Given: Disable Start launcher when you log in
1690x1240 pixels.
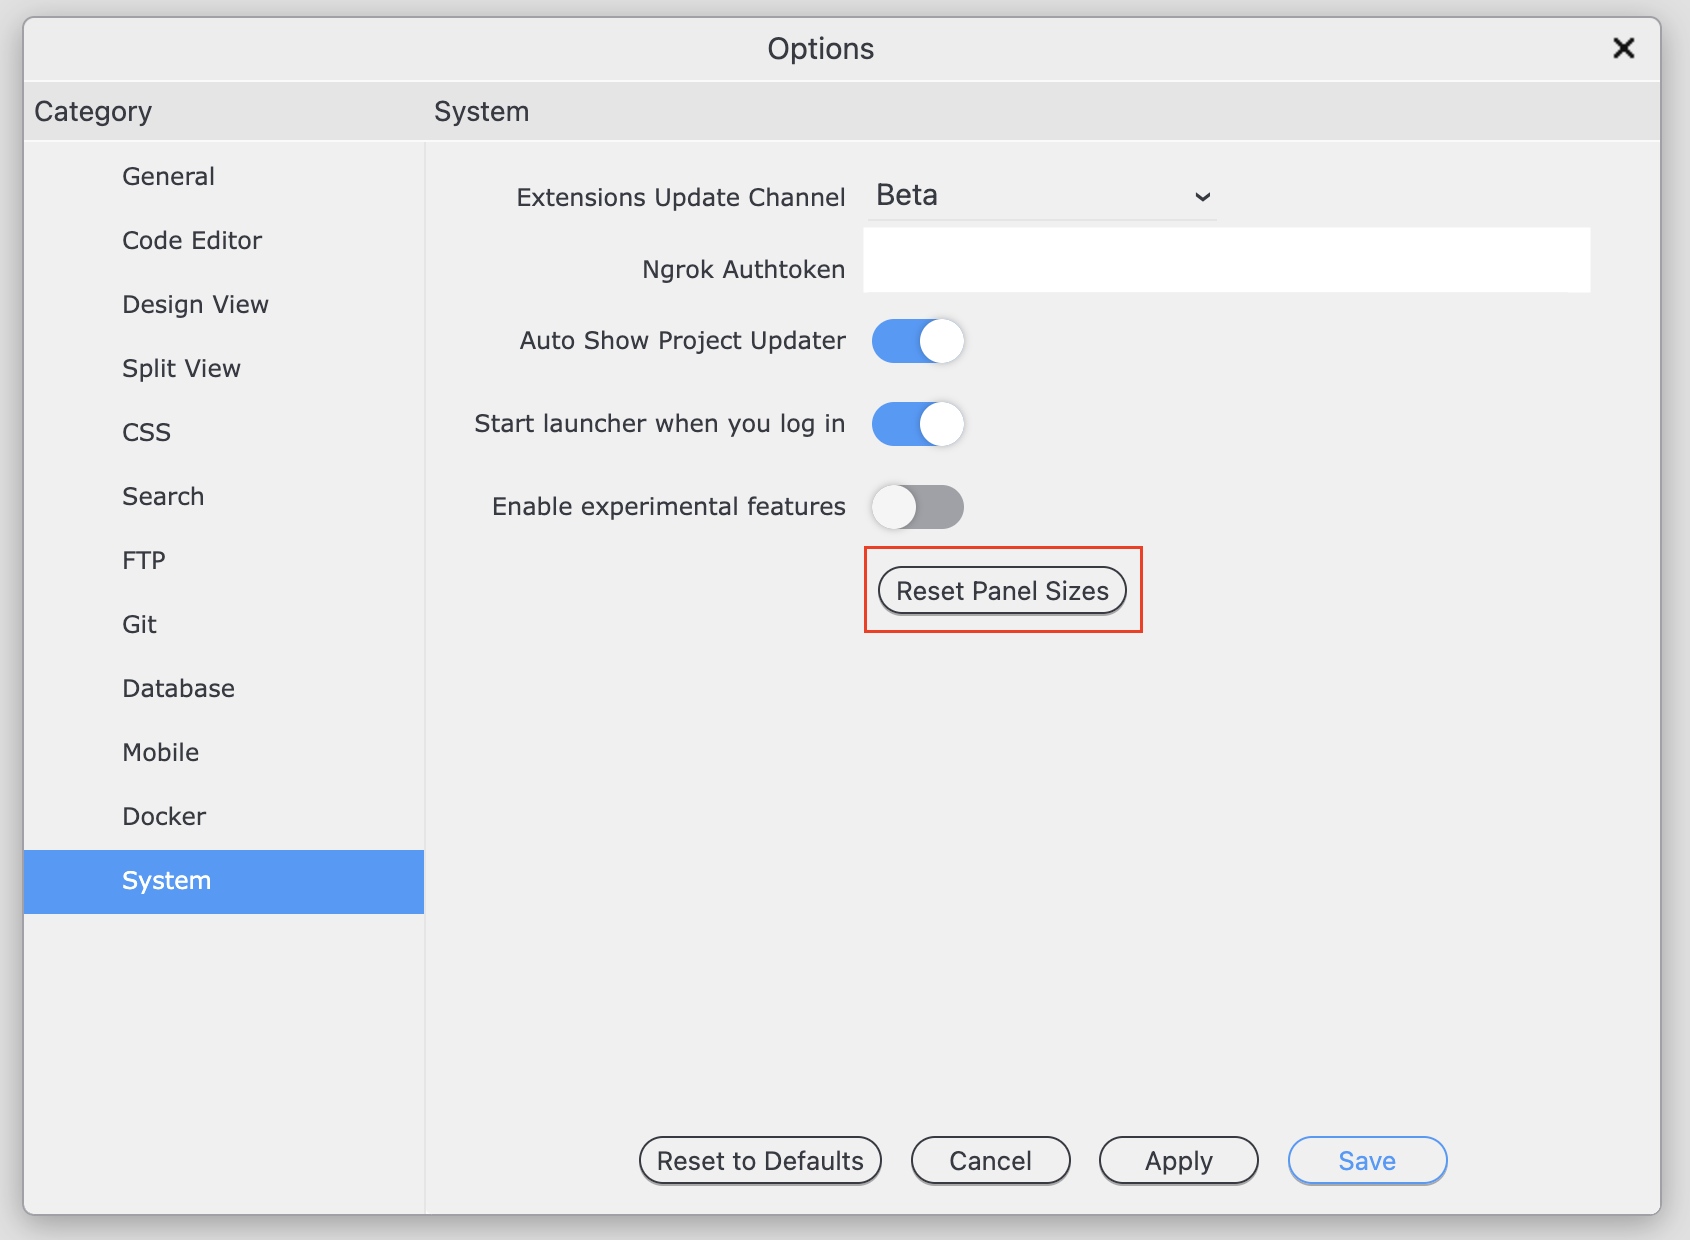Looking at the screenshot, I should pyautogui.click(x=917, y=424).
